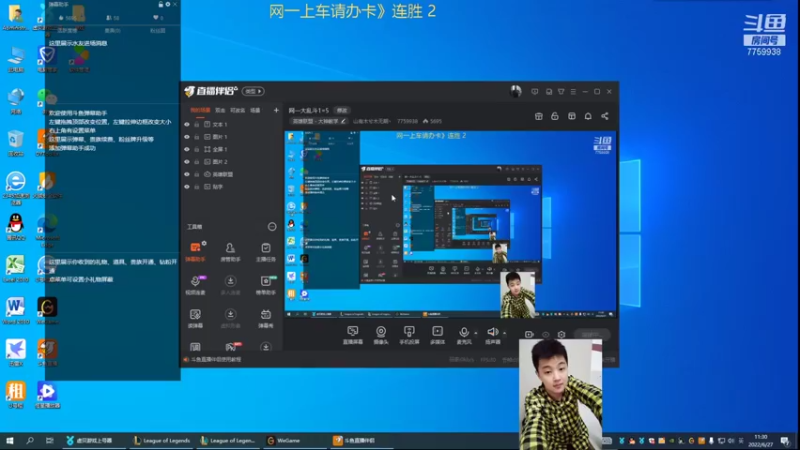Hide the 英雄联盟 layer
Image resolution: width=800 pixels, height=450 pixels.
click(187, 174)
